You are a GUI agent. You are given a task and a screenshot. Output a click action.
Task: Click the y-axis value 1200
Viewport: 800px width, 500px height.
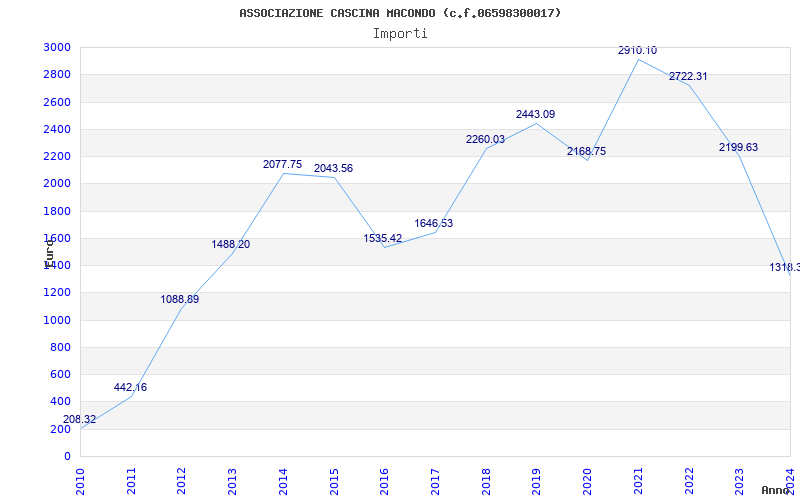pos(58,293)
